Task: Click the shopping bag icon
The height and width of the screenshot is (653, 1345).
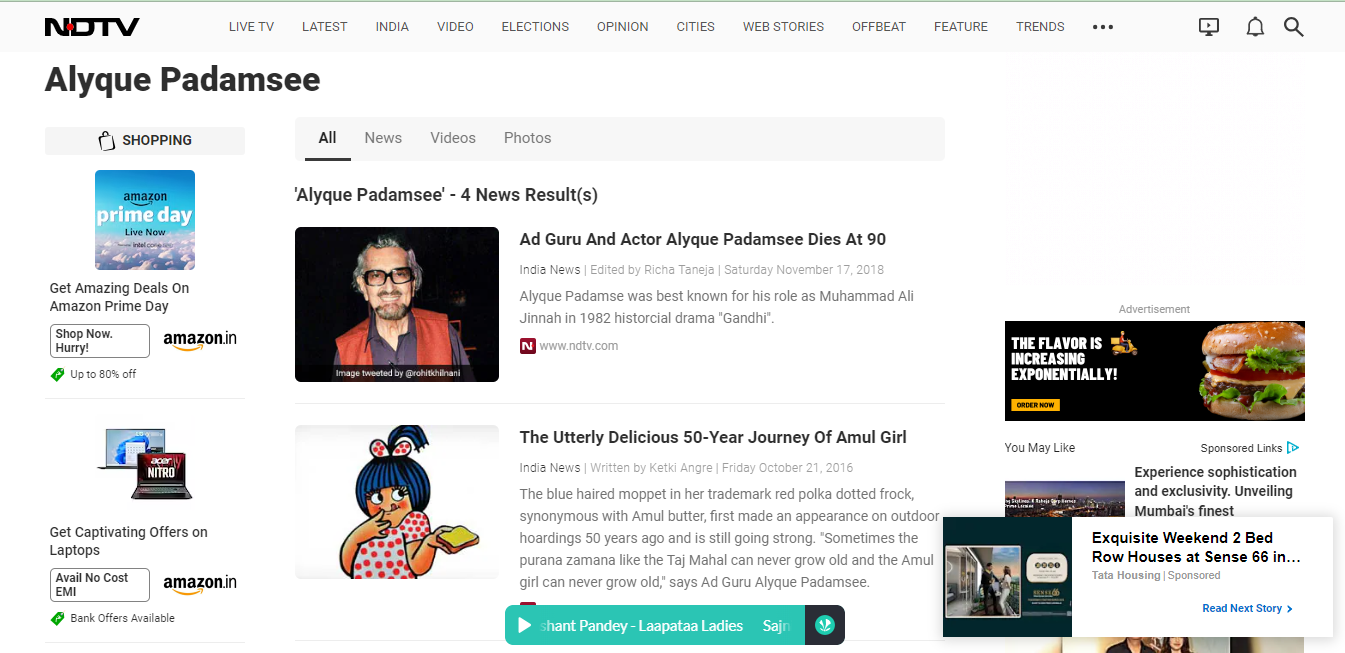Action: [107, 141]
